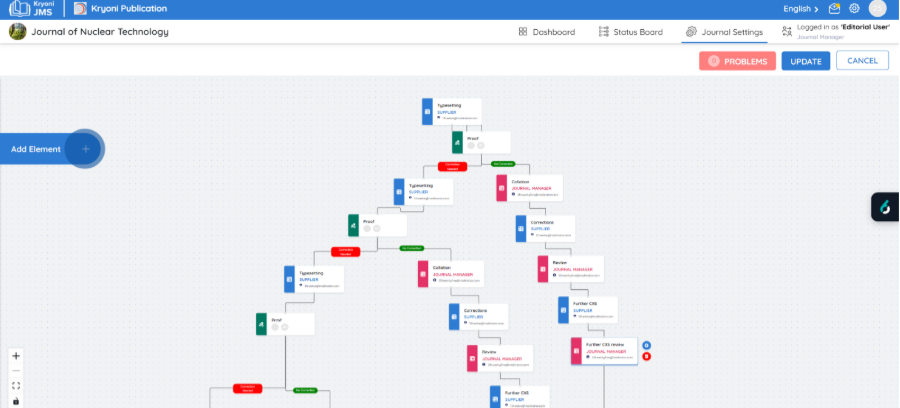
Task: Click the Add Element plus circle
Action: 86,149
